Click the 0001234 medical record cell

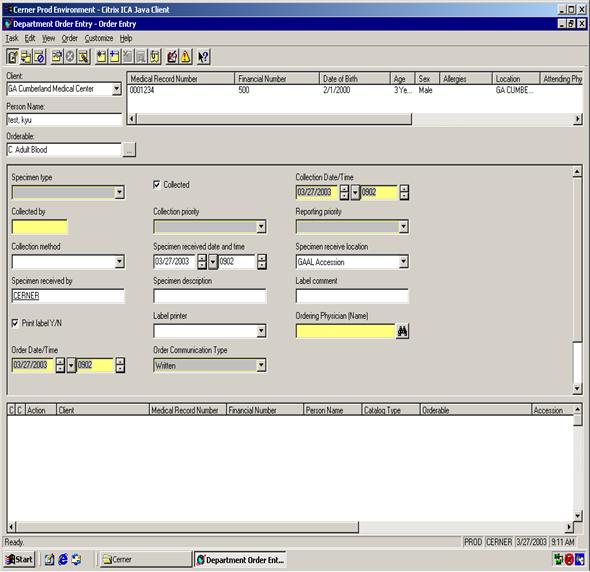pyautogui.click(x=142, y=90)
